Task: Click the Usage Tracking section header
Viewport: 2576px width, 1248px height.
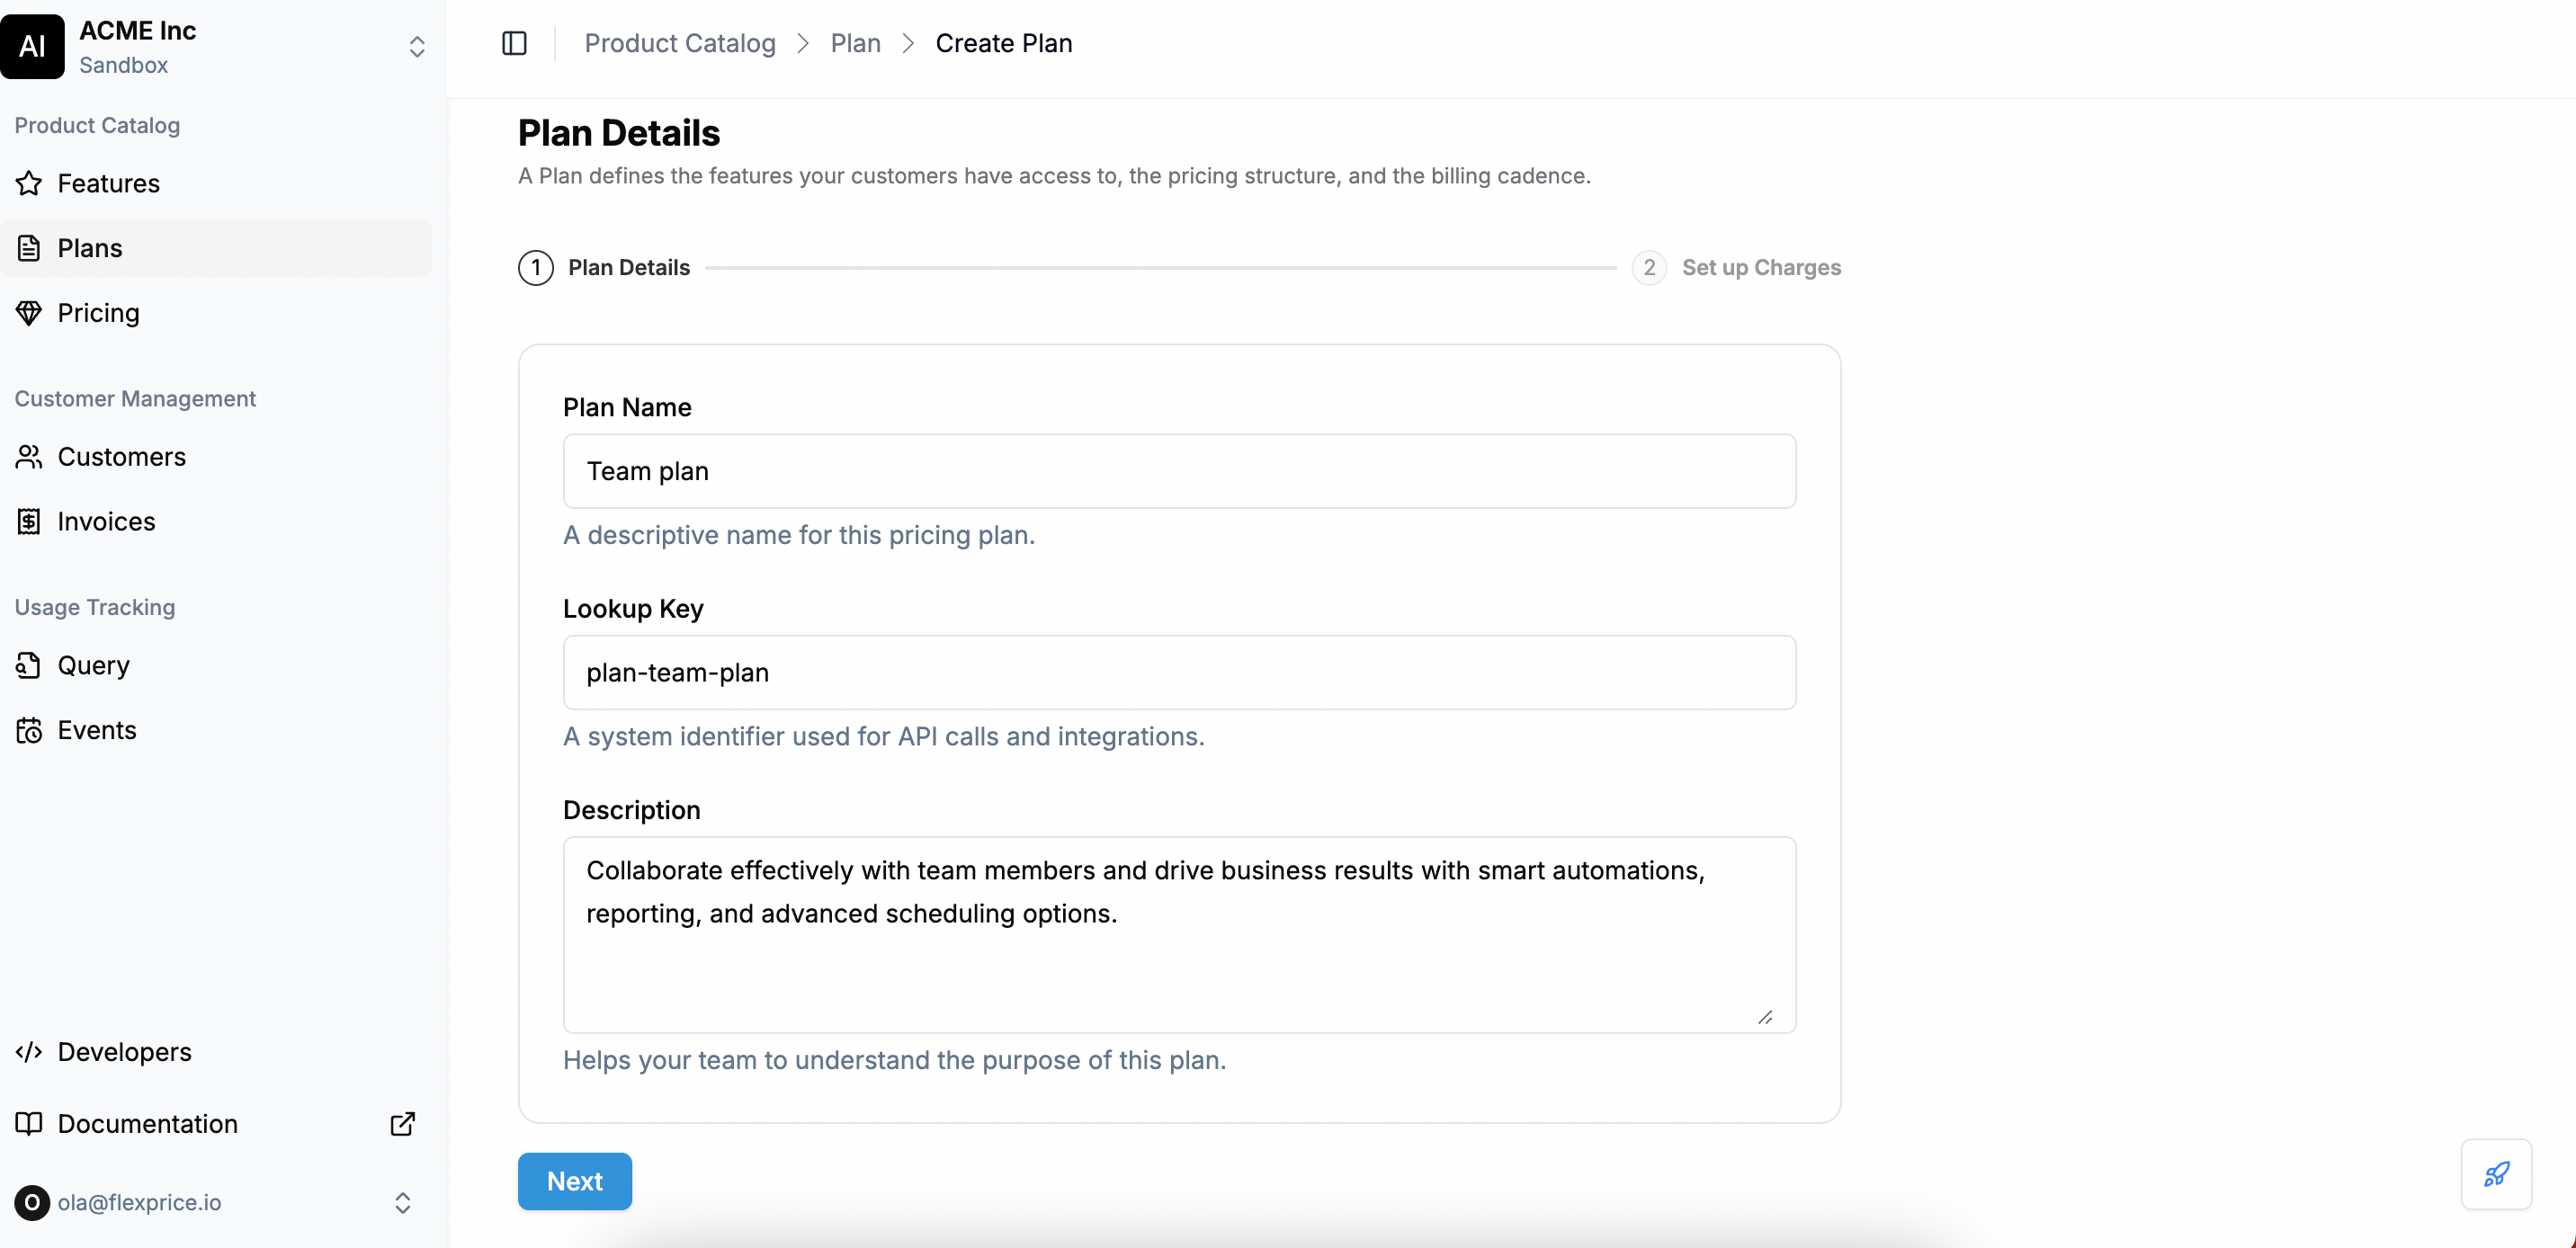Action: tap(95, 607)
